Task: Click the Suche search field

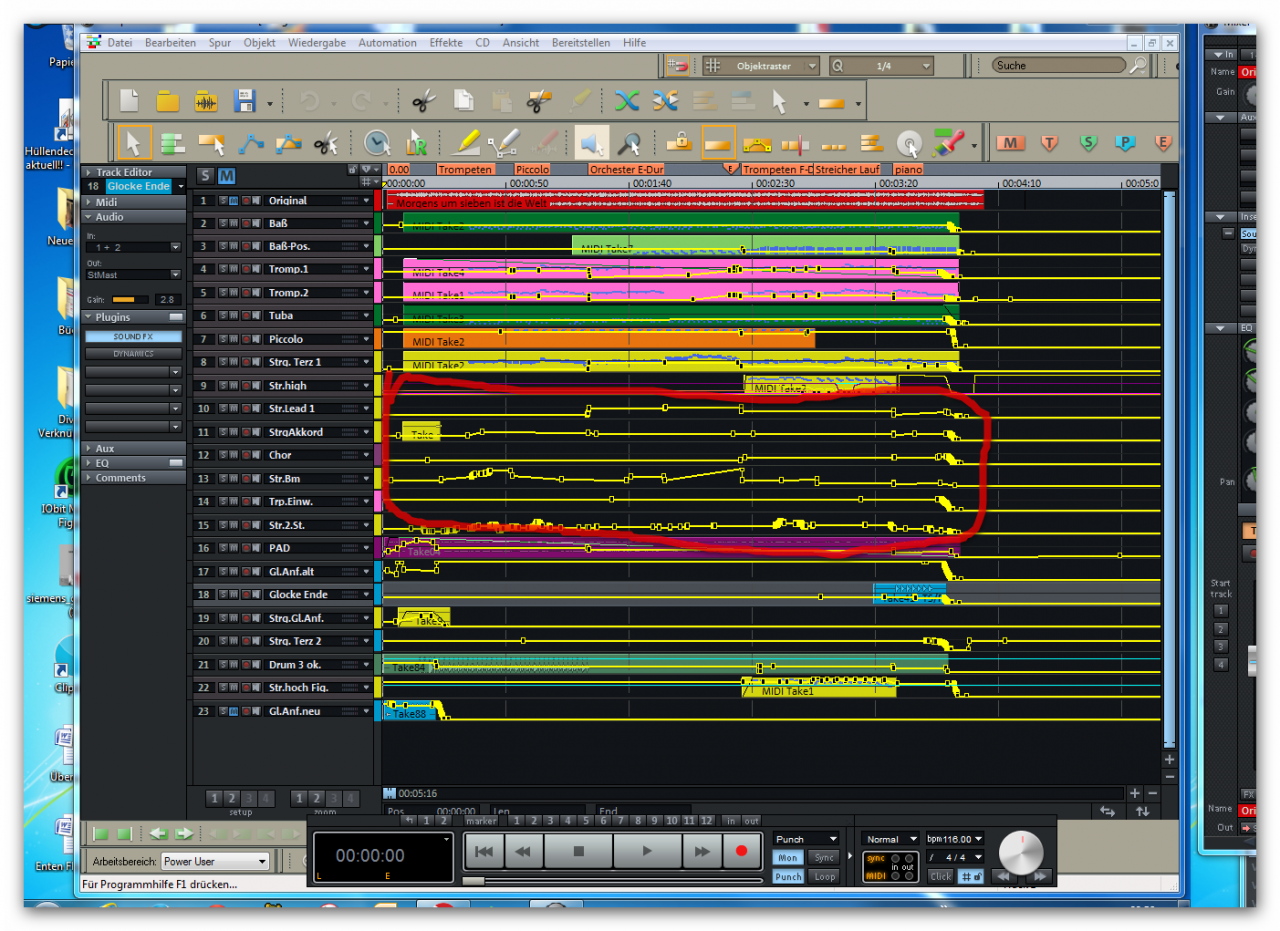Action: (x=1060, y=65)
